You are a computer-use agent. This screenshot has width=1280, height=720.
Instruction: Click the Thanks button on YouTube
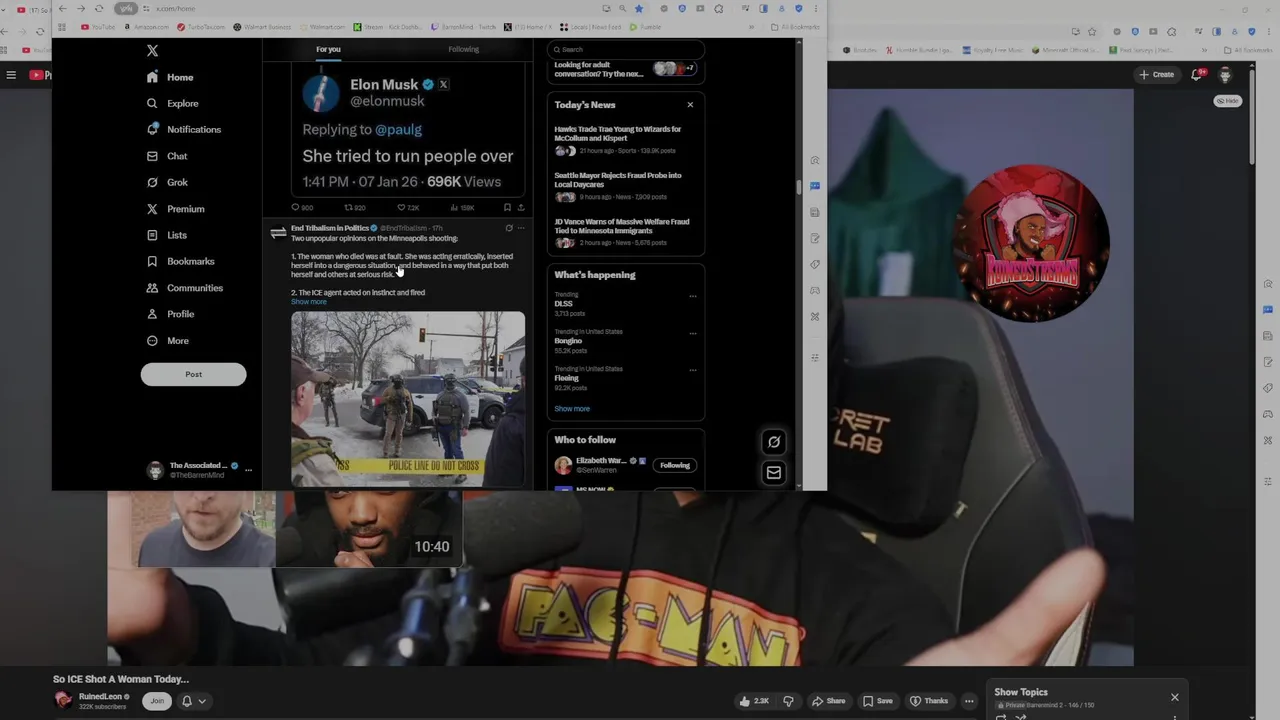point(929,701)
